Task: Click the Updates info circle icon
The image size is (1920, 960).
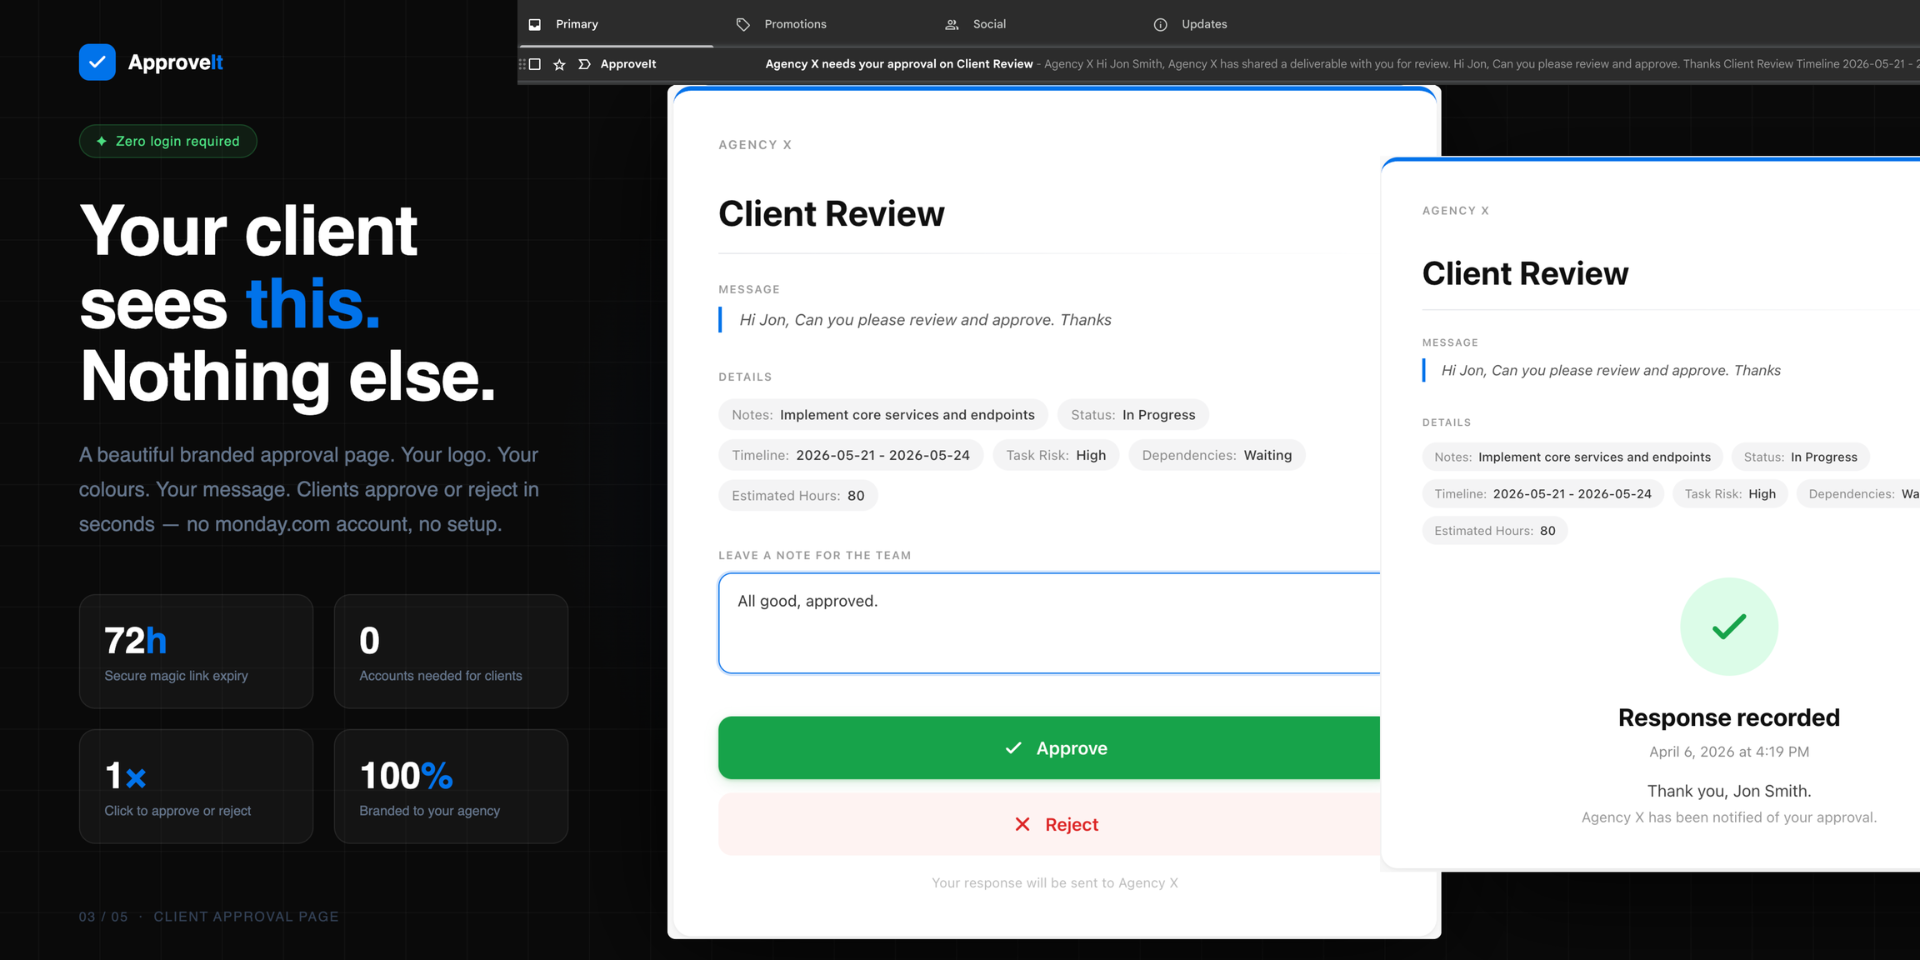Action: click(1160, 24)
